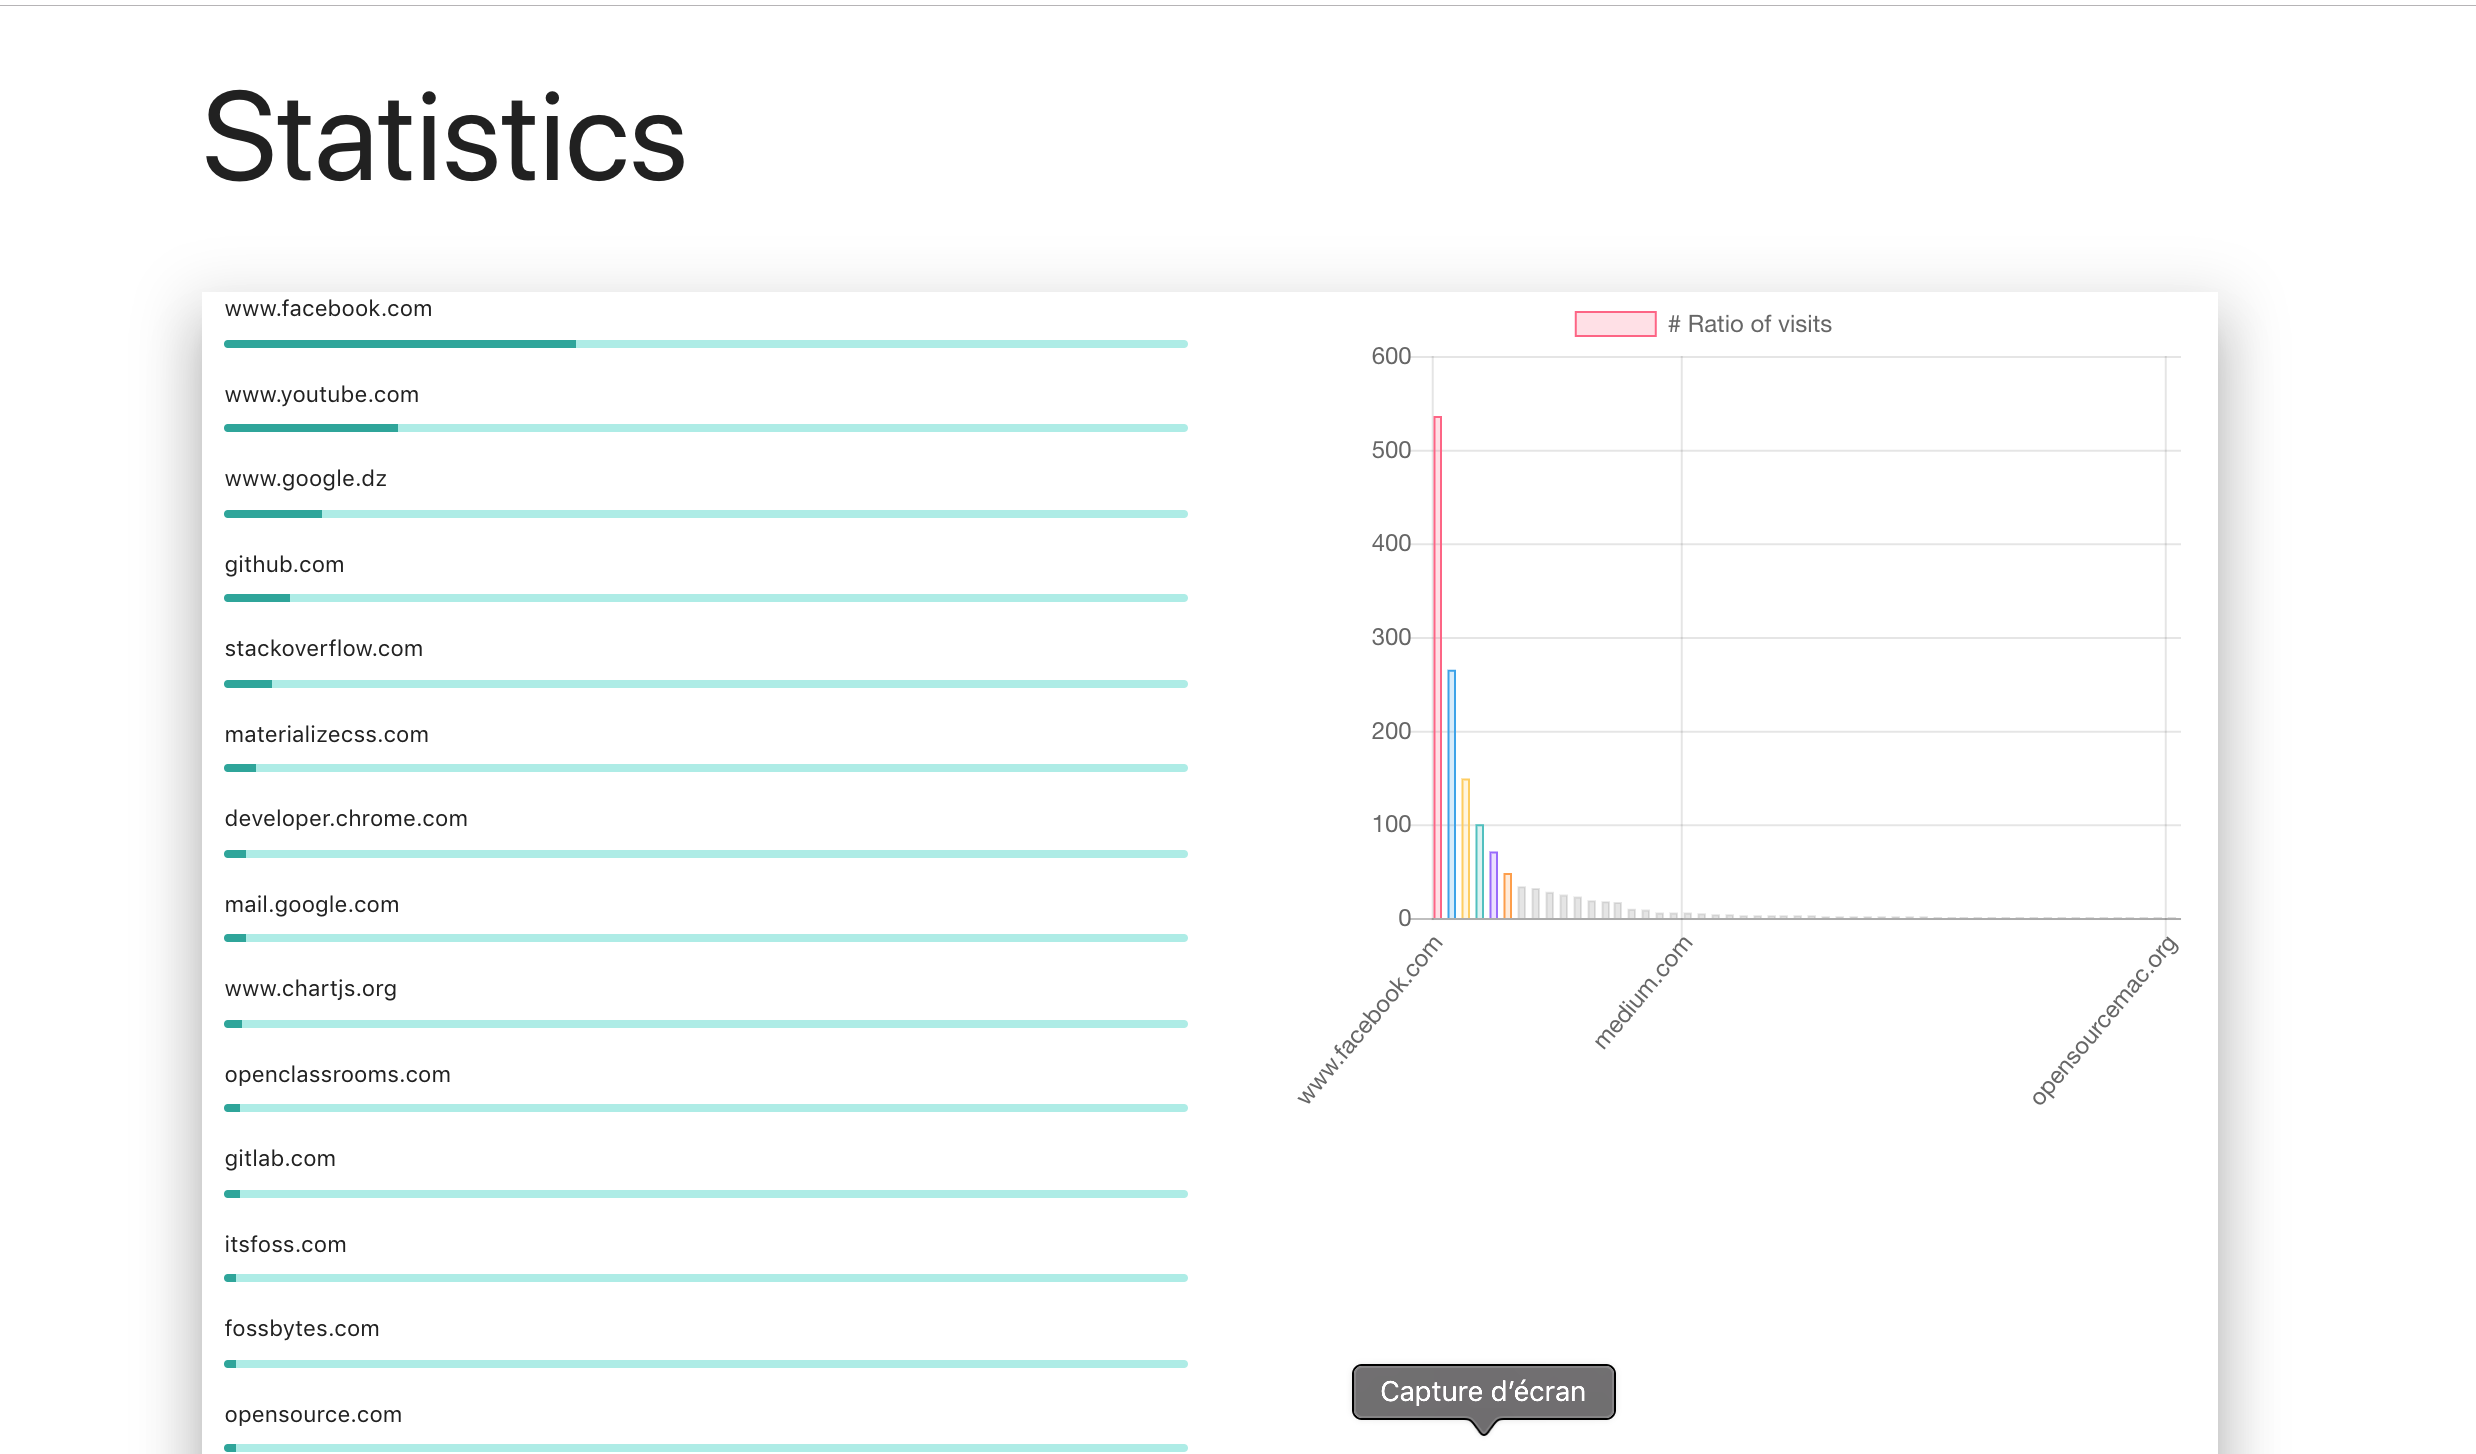Select the mail.google.com entry
The height and width of the screenshot is (1454, 2476).
click(311, 905)
